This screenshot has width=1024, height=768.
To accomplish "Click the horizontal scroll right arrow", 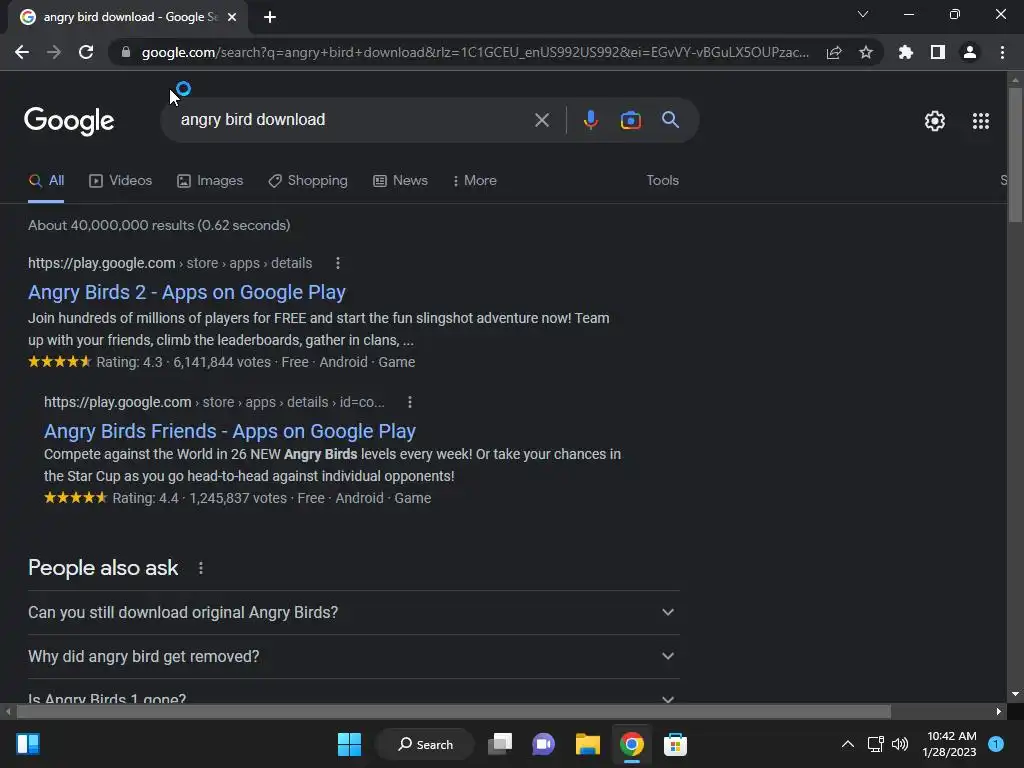I will coord(999,711).
